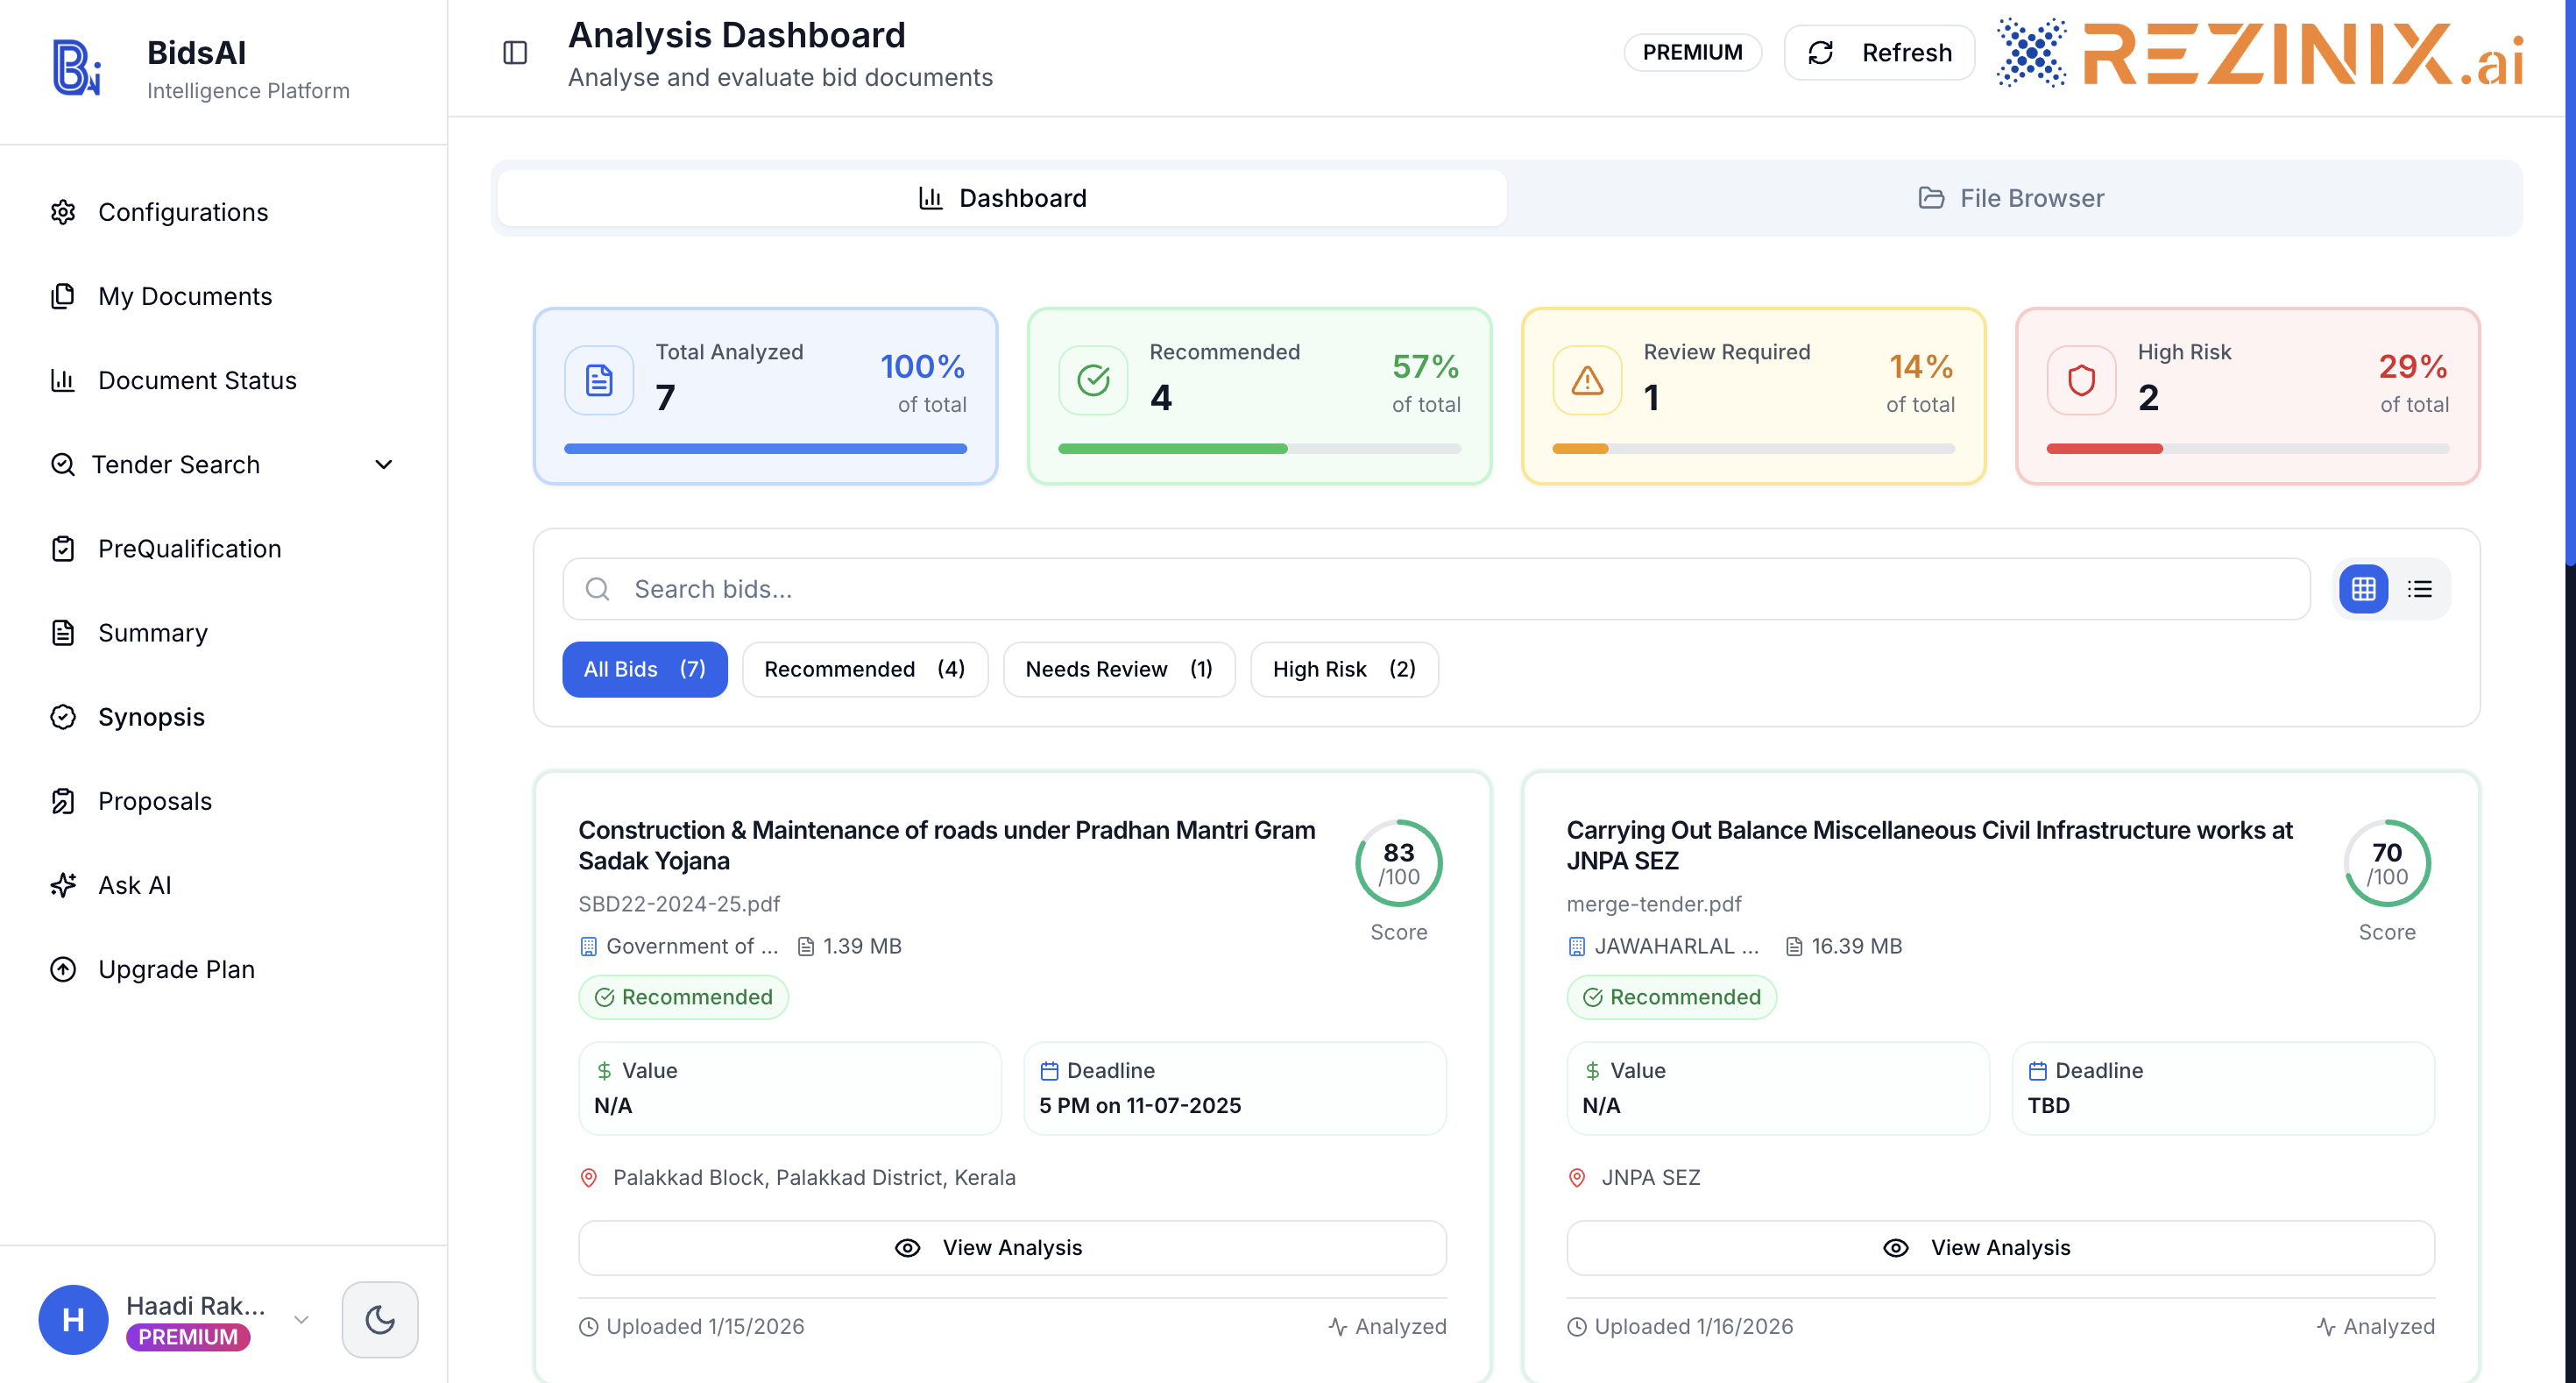
Task: Open Haadi Rak... user account menu
Action: click(175, 1320)
